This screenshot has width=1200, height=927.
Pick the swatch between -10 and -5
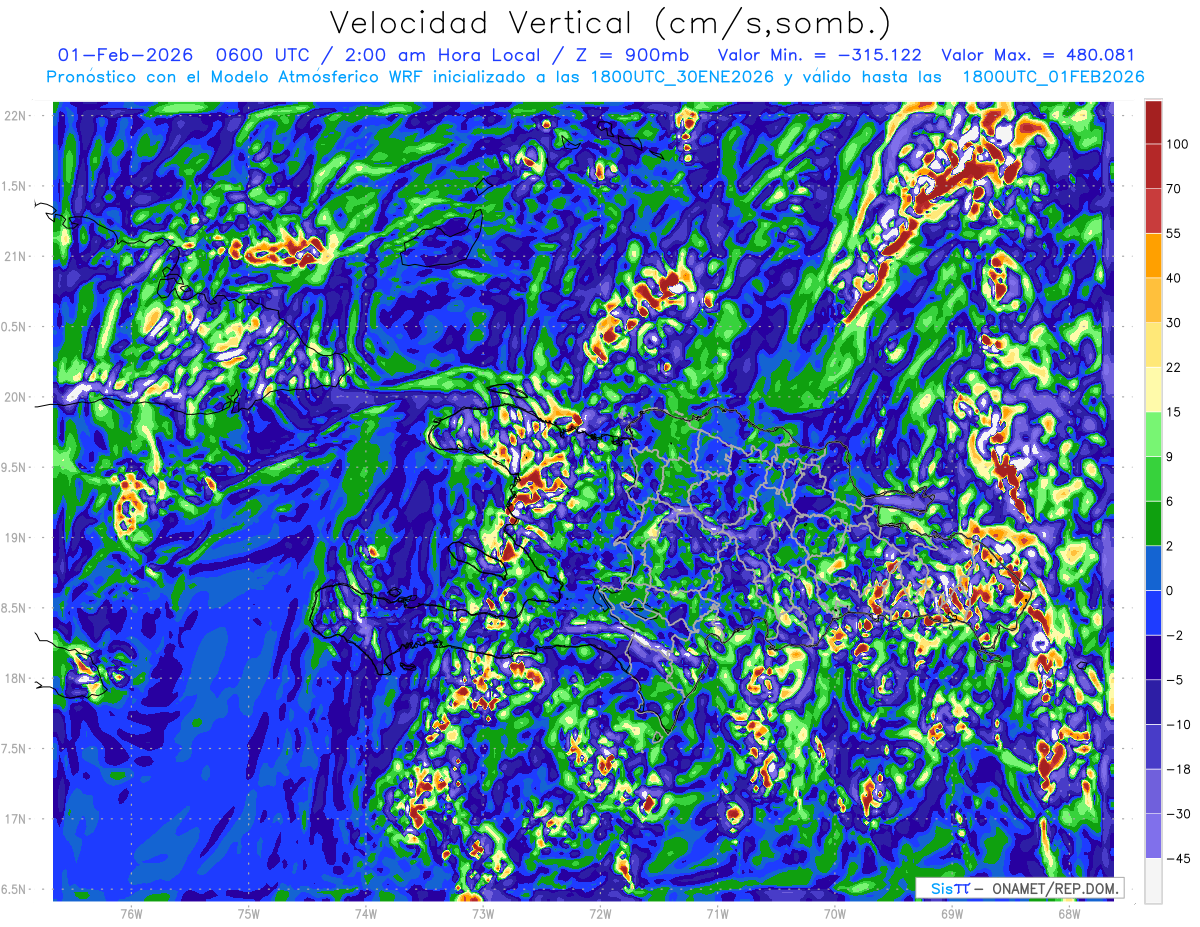tap(1153, 702)
